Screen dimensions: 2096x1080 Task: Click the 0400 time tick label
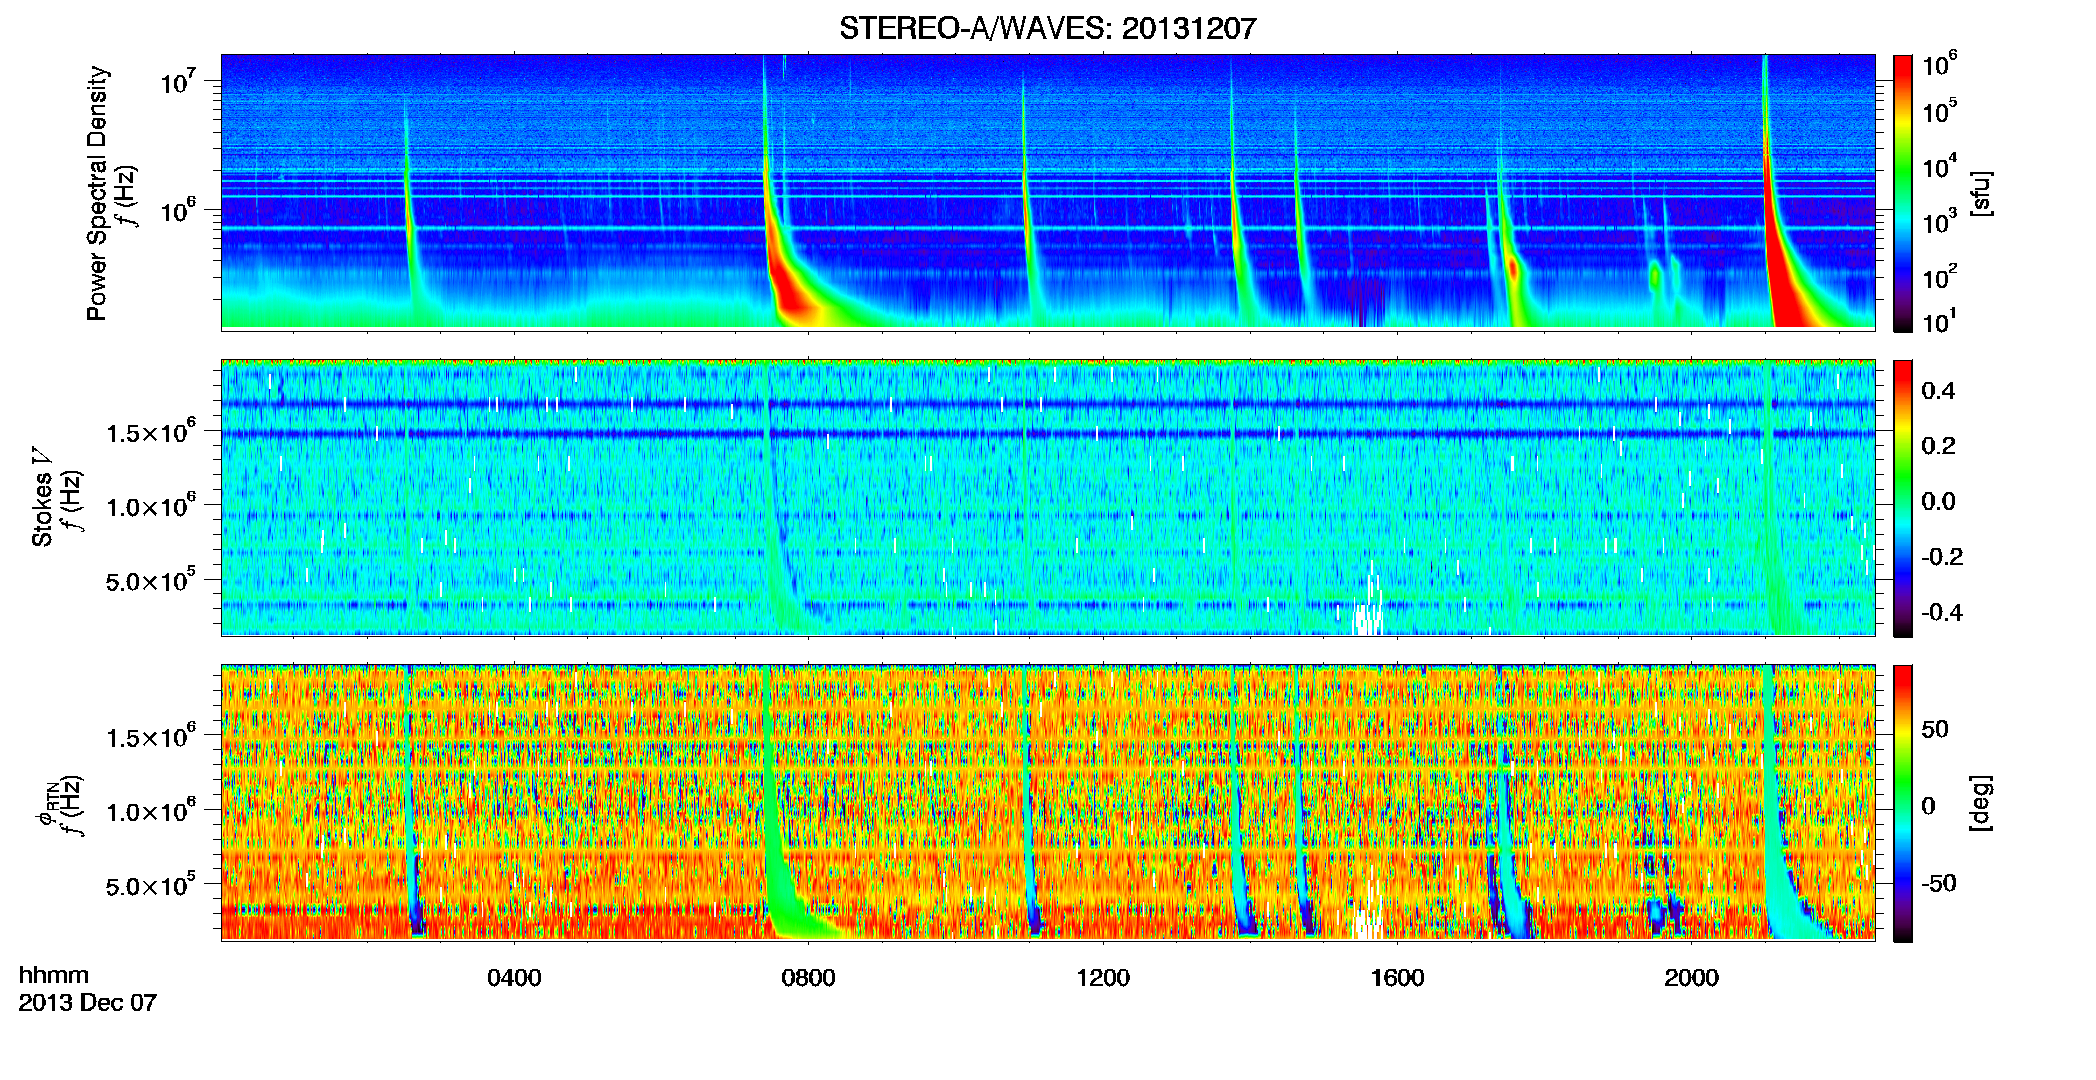(514, 977)
